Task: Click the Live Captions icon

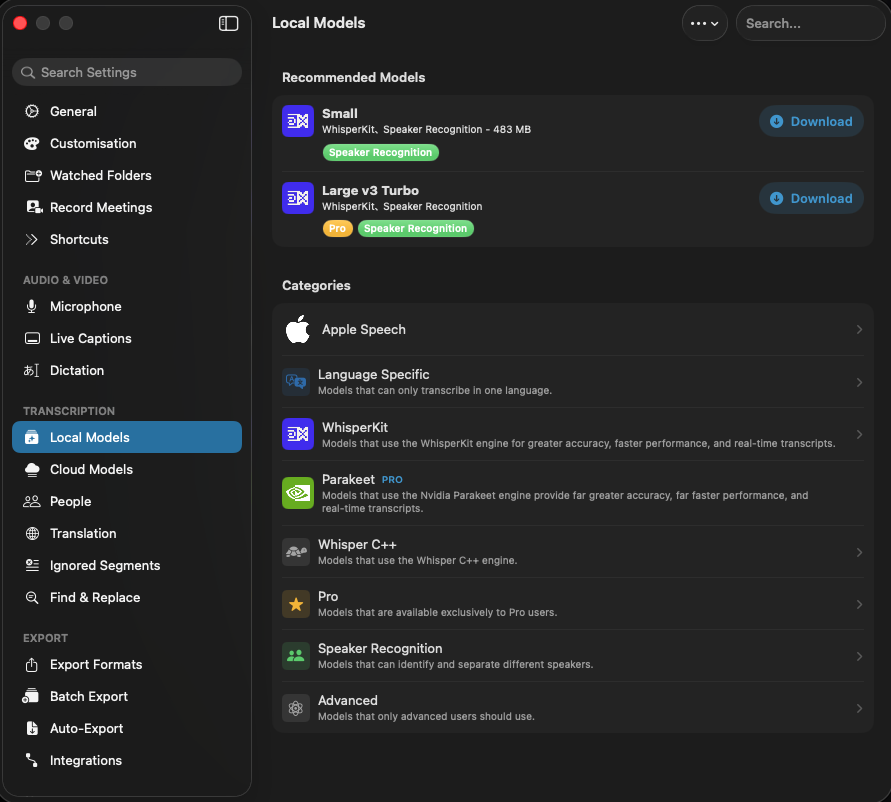Action: 32,338
